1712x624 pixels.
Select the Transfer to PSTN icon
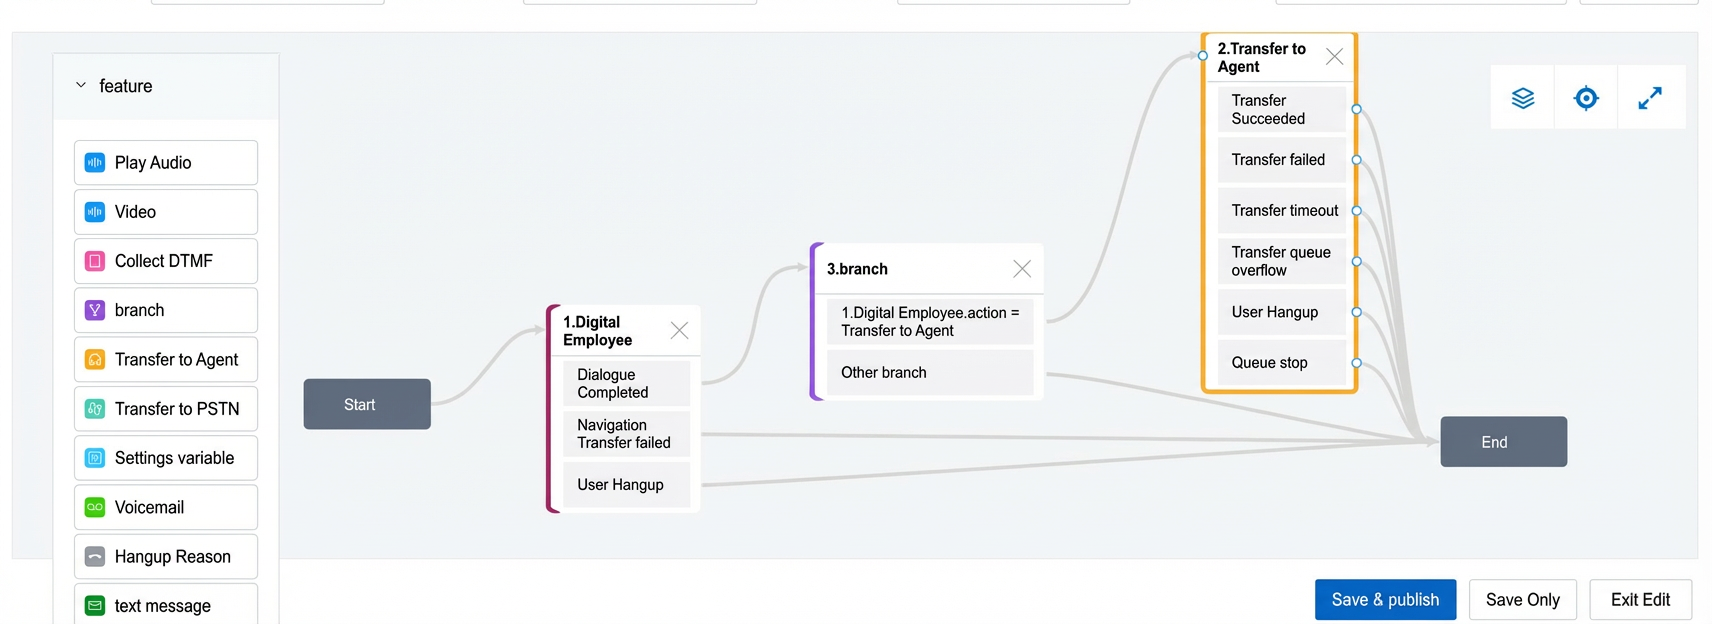95,409
